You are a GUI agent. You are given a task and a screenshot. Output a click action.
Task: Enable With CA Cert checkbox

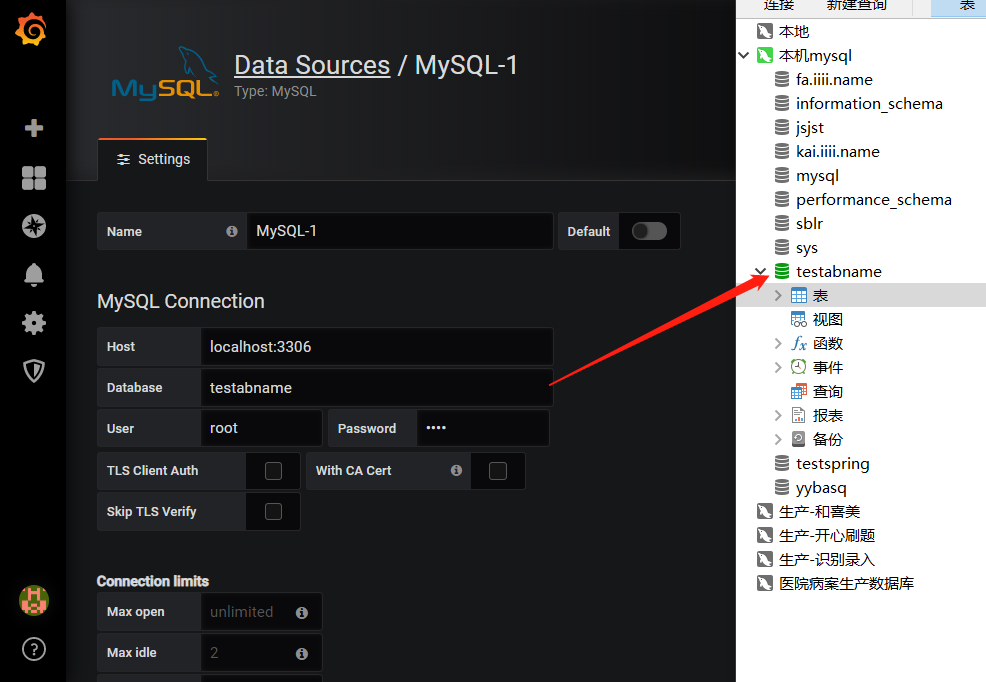[x=498, y=471]
